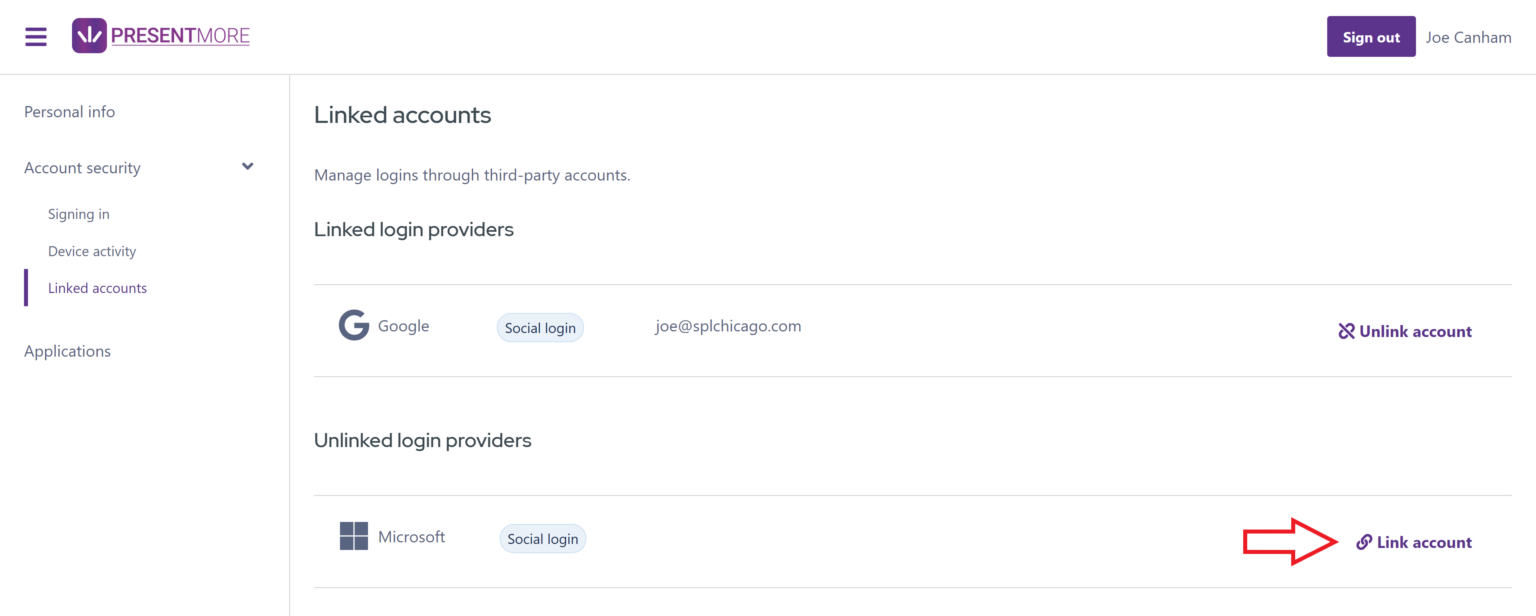Click the joe@splchicago.com email address
Viewport: 1536px width, 616px height.
(x=728, y=326)
